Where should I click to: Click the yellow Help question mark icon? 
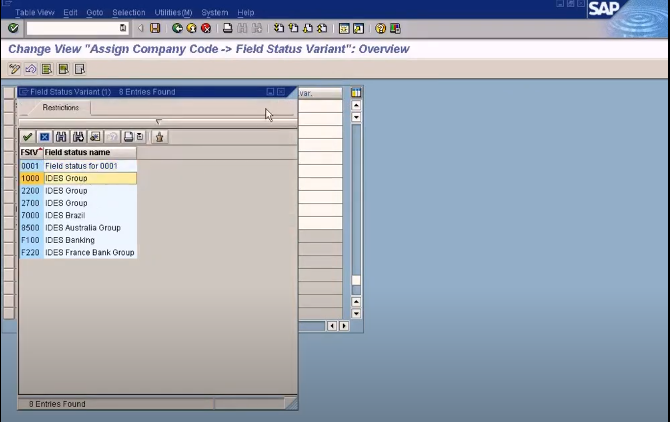(380, 29)
